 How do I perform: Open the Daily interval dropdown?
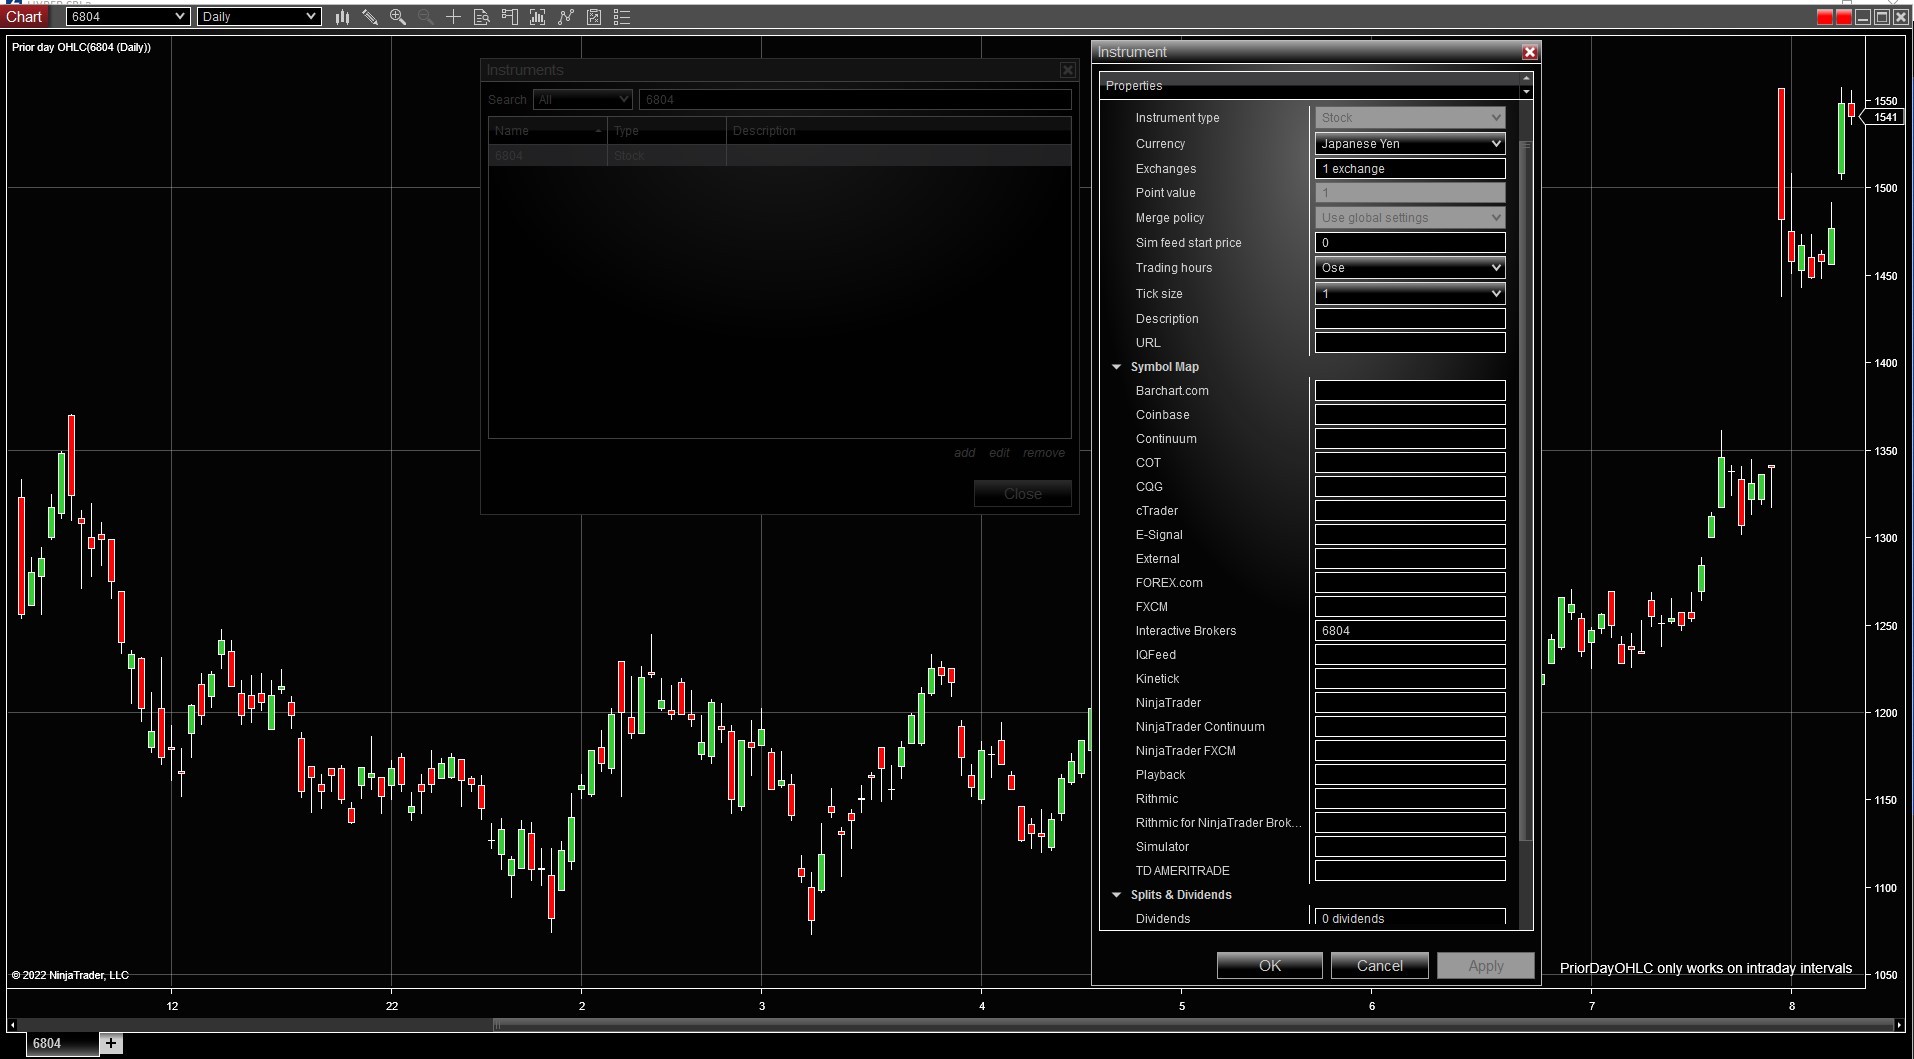[259, 17]
